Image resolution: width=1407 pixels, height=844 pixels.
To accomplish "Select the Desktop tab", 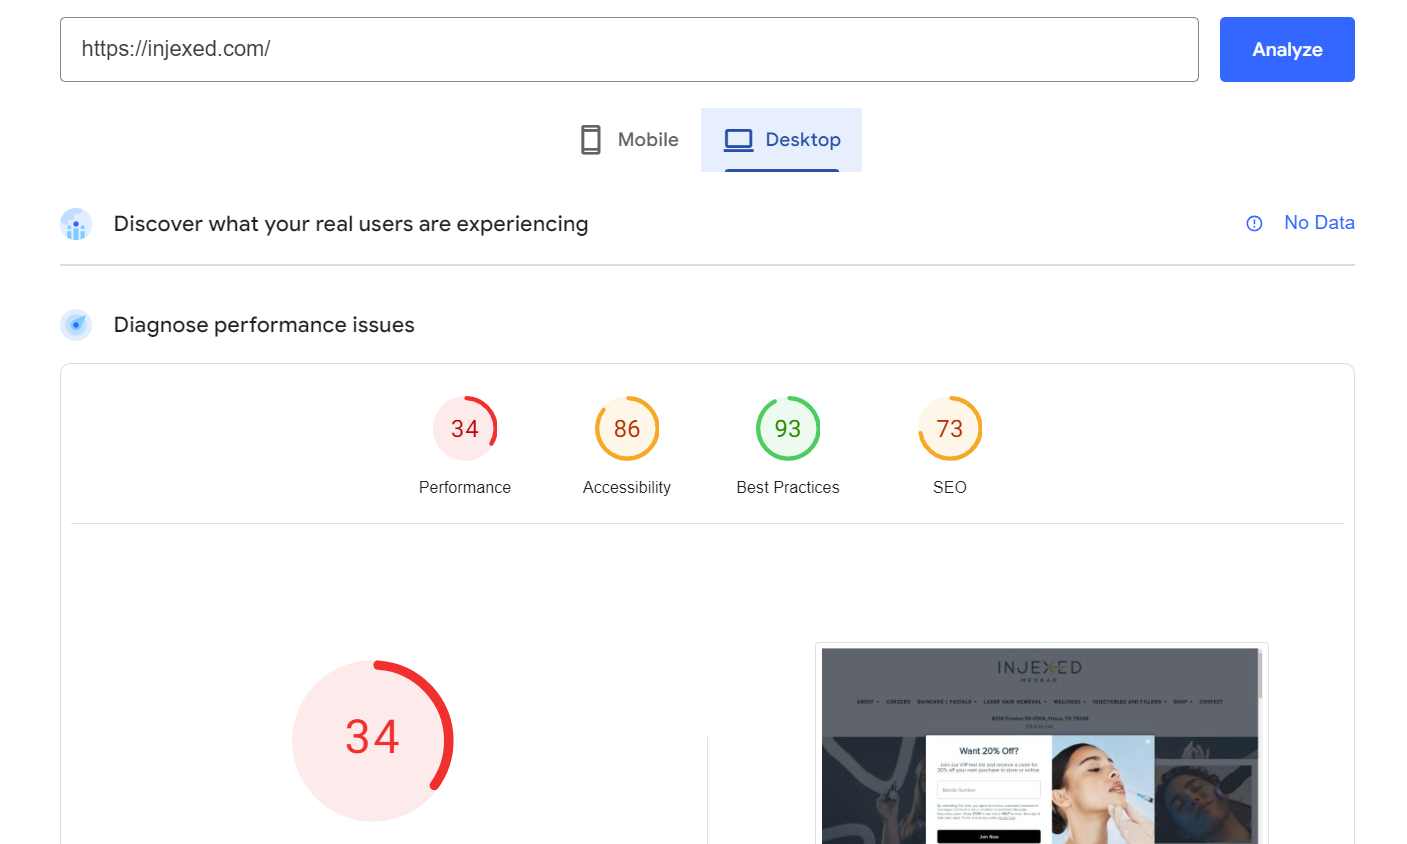I will (x=781, y=140).
